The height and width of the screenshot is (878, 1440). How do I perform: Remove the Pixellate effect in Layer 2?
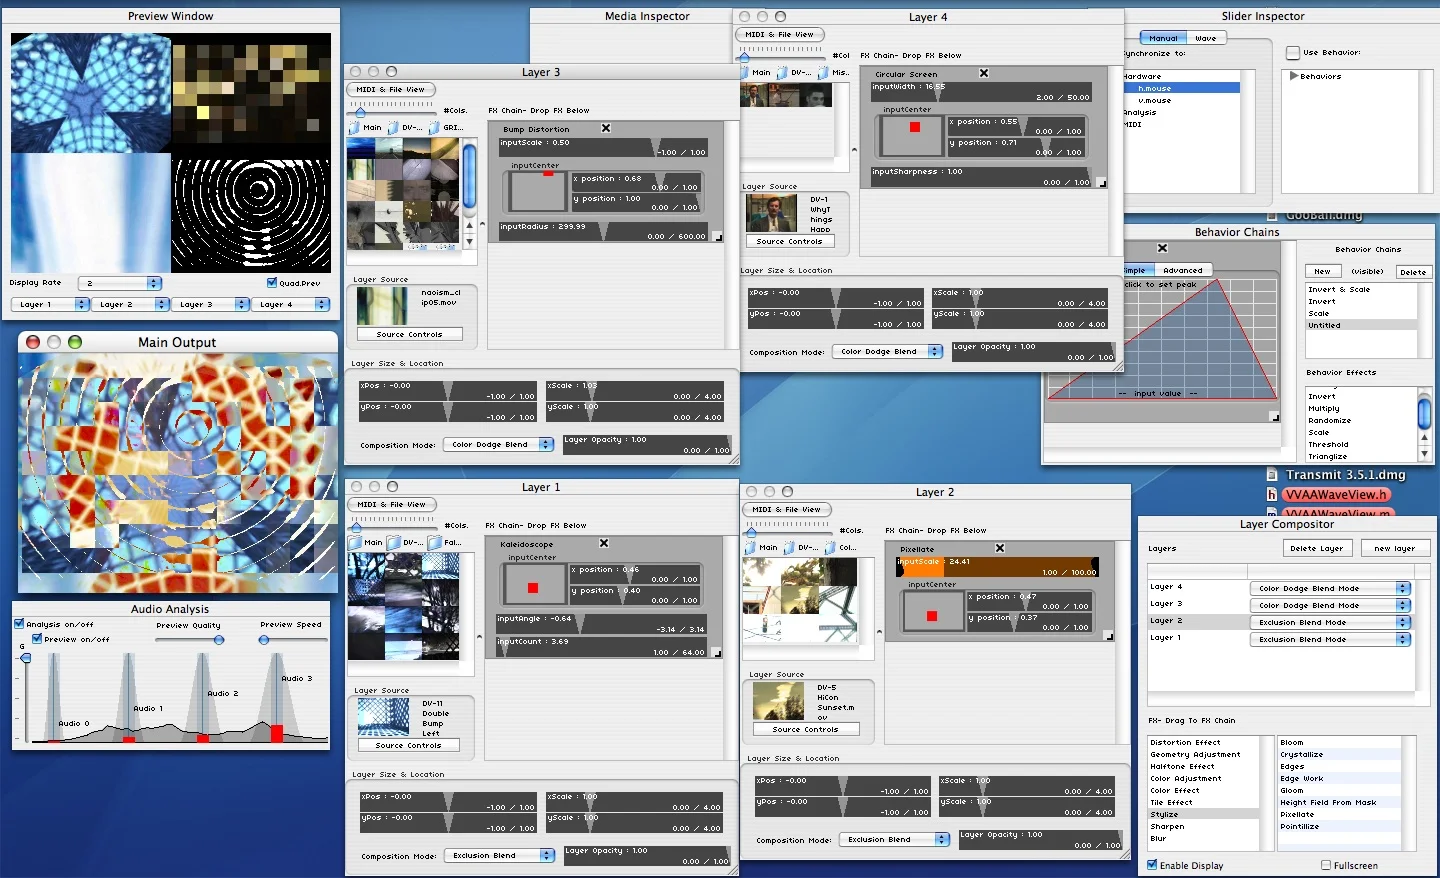tap(999, 548)
